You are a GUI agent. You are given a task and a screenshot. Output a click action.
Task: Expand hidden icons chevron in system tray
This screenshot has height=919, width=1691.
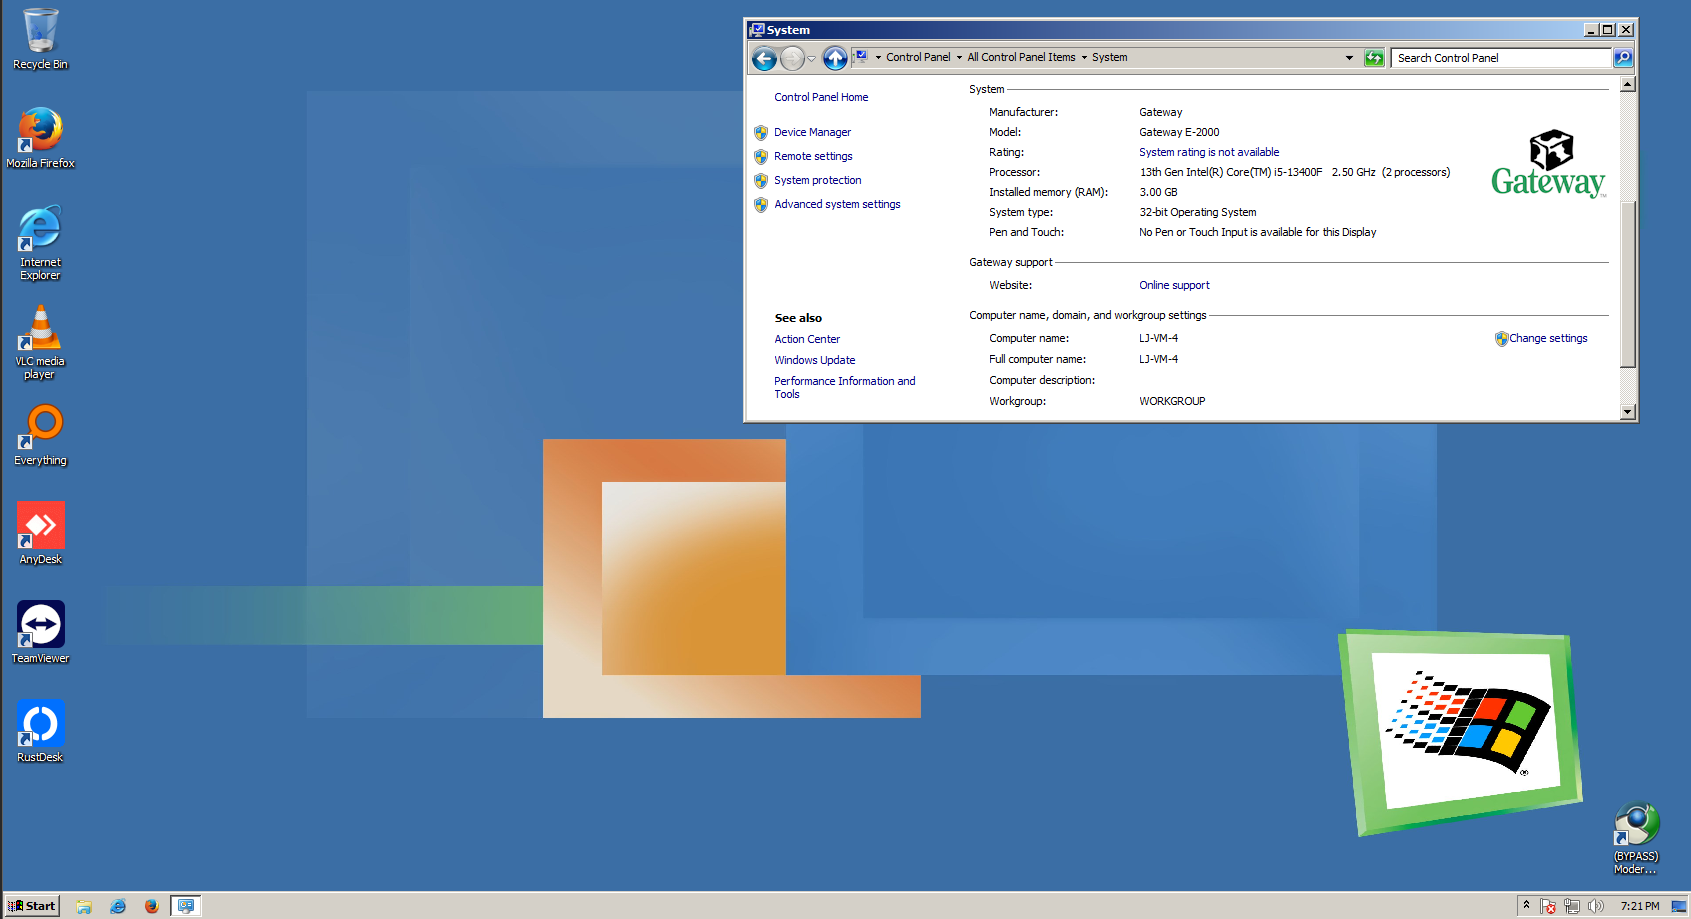click(1527, 906)
